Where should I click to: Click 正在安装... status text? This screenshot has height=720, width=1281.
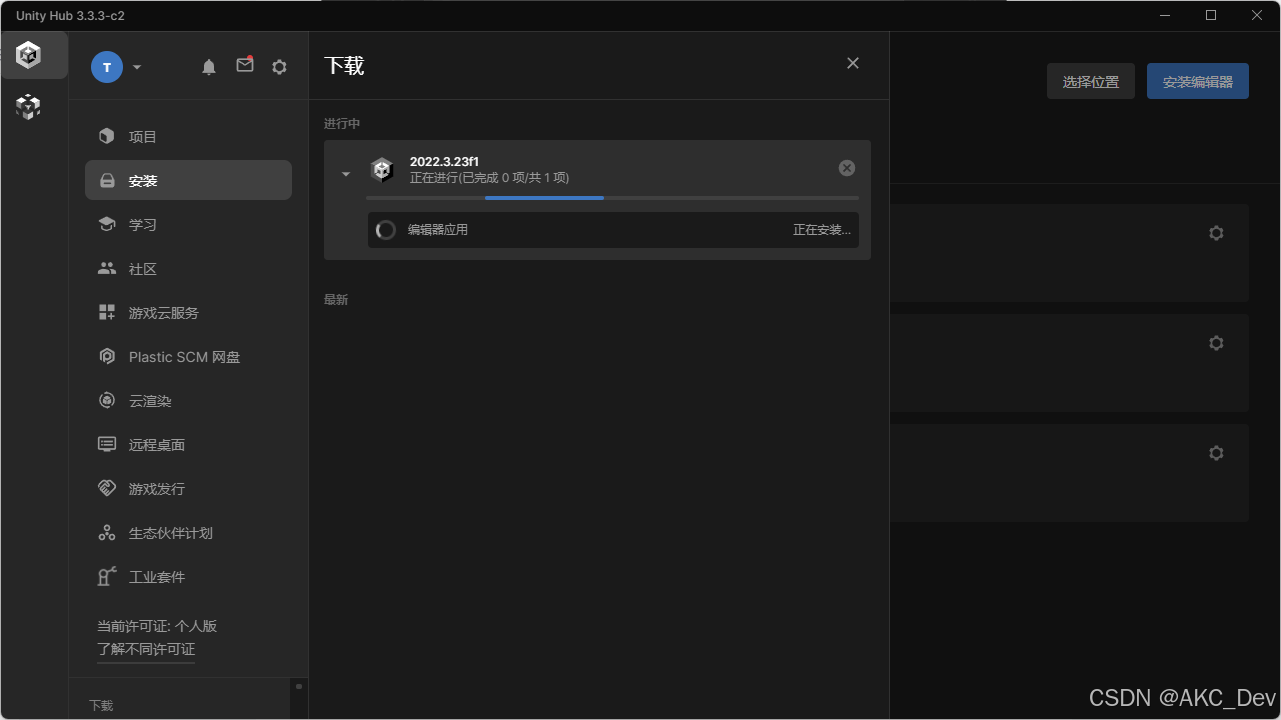pyautogui.click(x=822, y=230)
